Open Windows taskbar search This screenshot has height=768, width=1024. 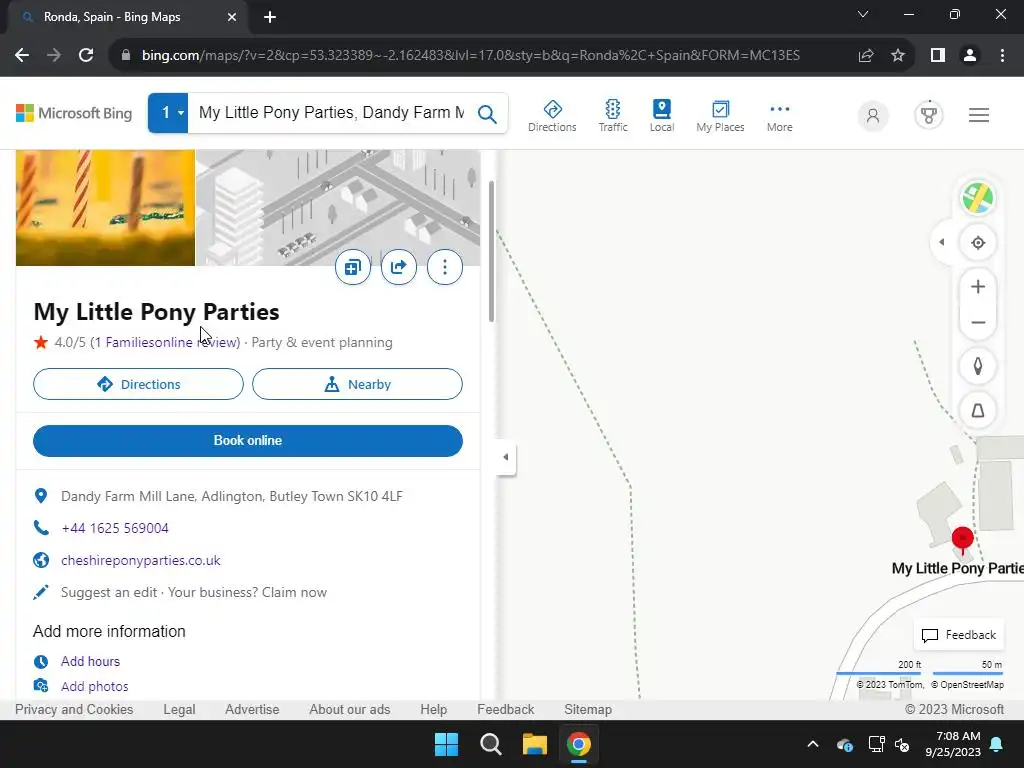pyautogui.click(x=490, y=744)
